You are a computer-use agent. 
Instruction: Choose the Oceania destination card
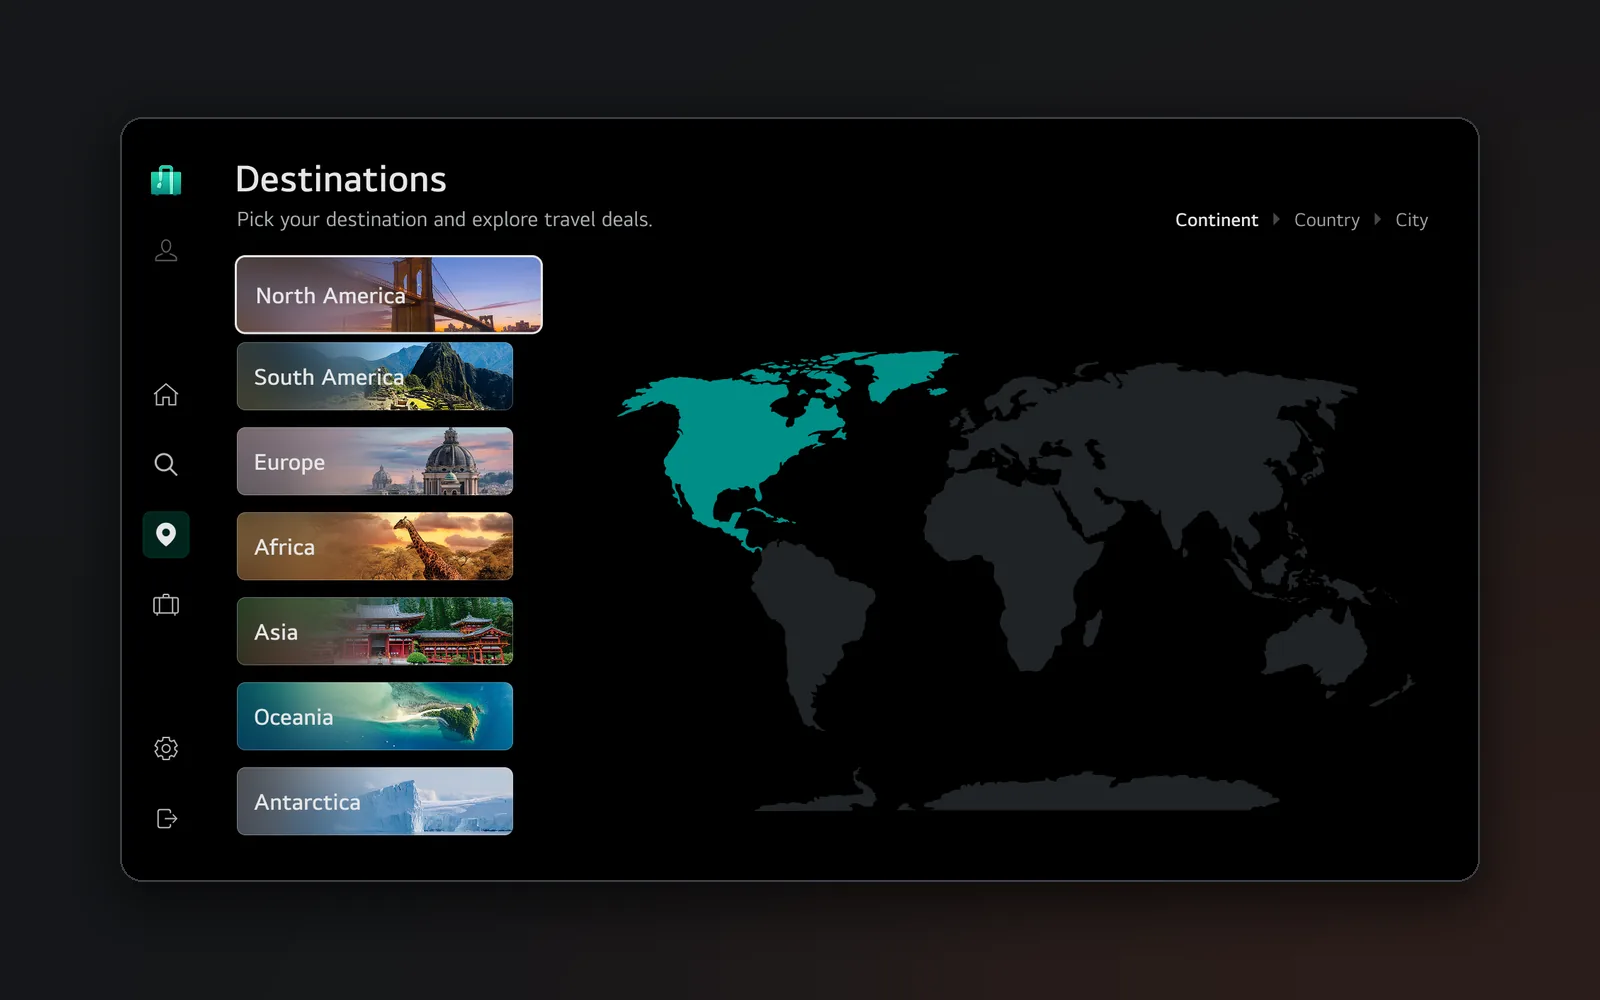(375, 716)
